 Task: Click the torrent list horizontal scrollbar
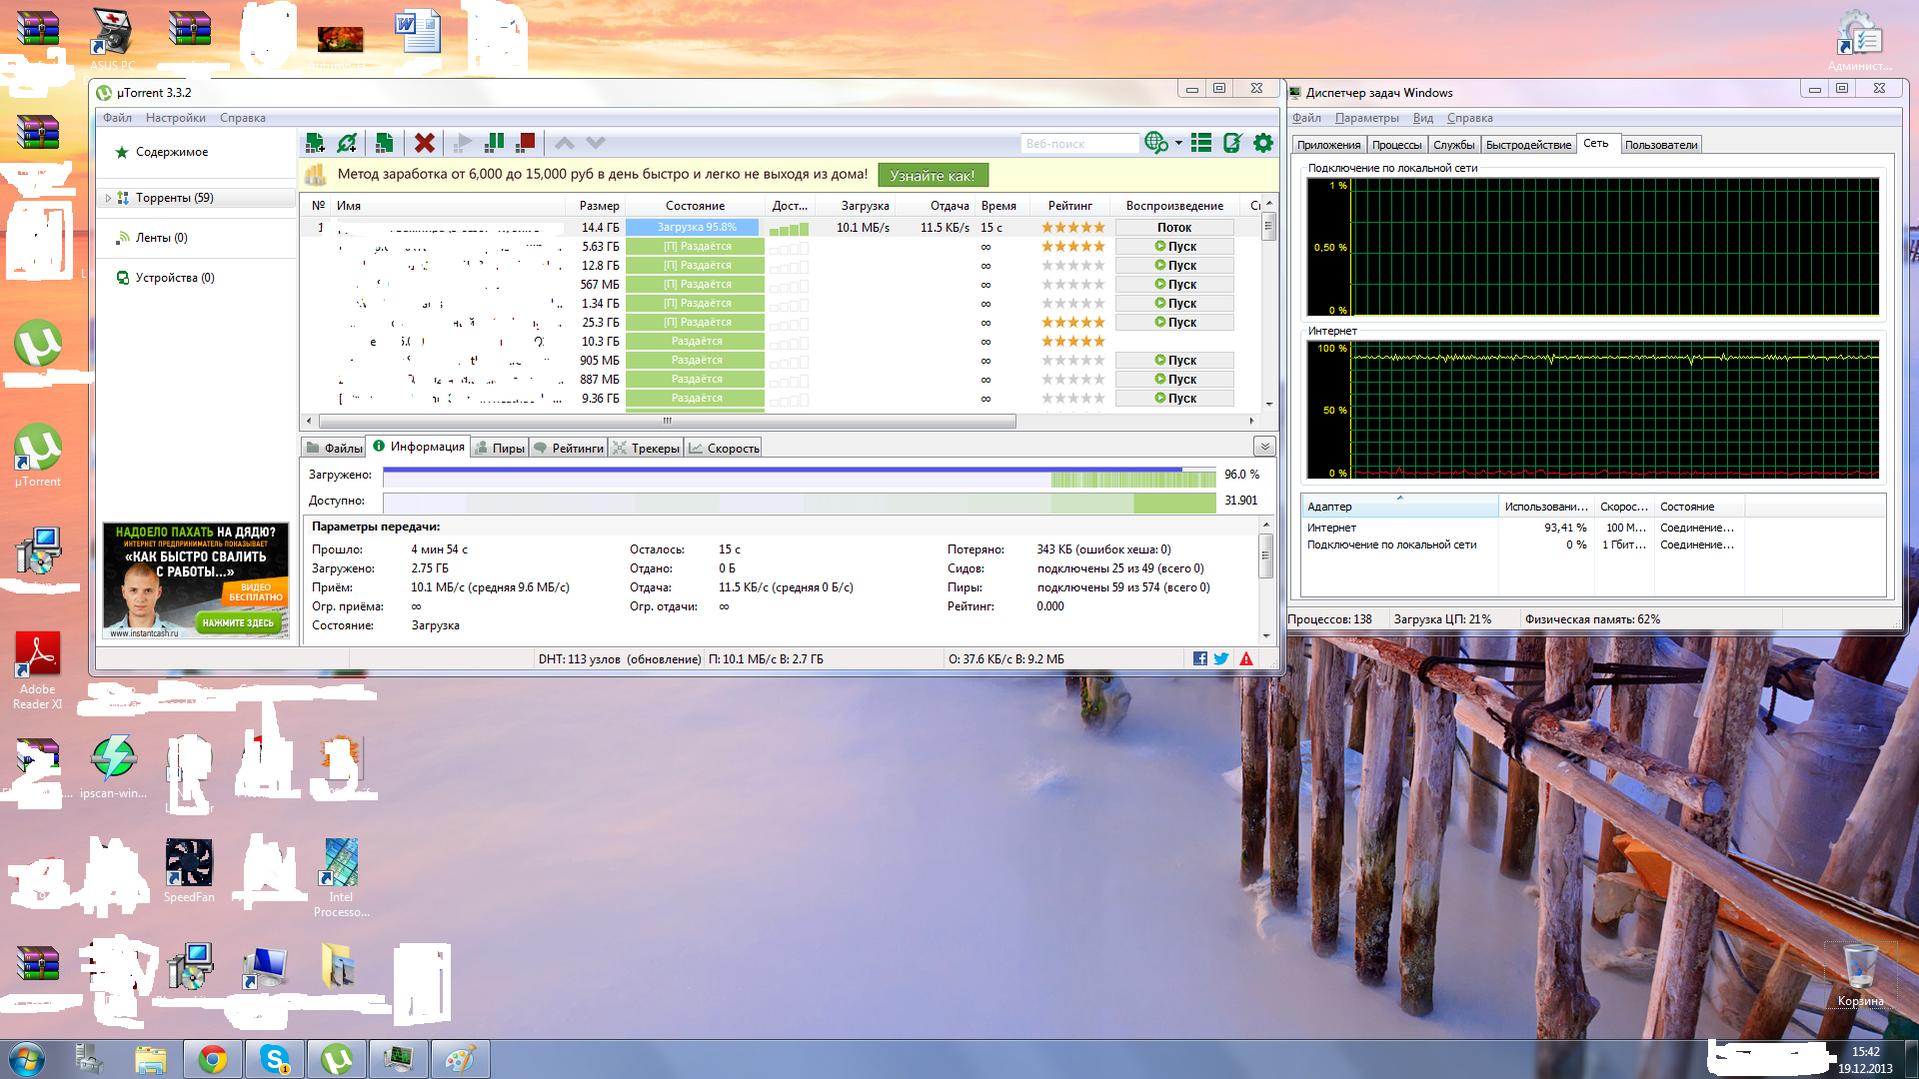tap(667, 421)
